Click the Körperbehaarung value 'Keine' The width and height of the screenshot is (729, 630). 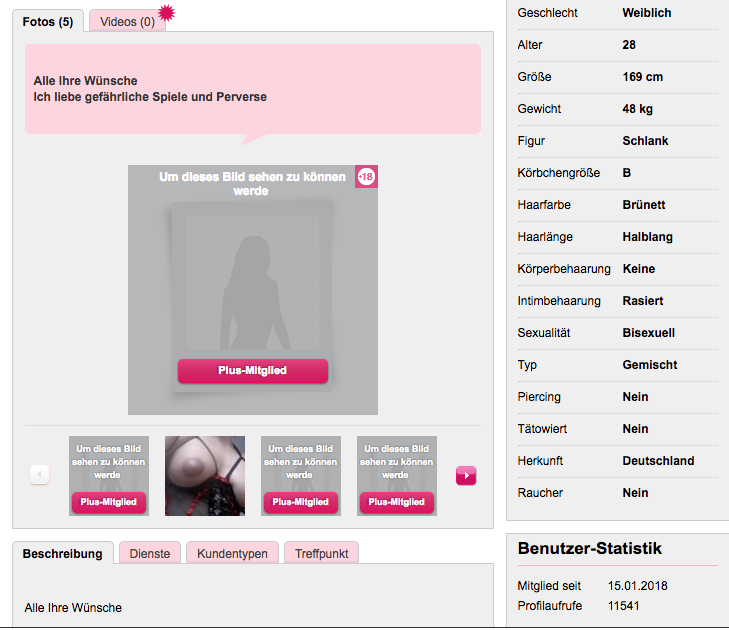639,269
